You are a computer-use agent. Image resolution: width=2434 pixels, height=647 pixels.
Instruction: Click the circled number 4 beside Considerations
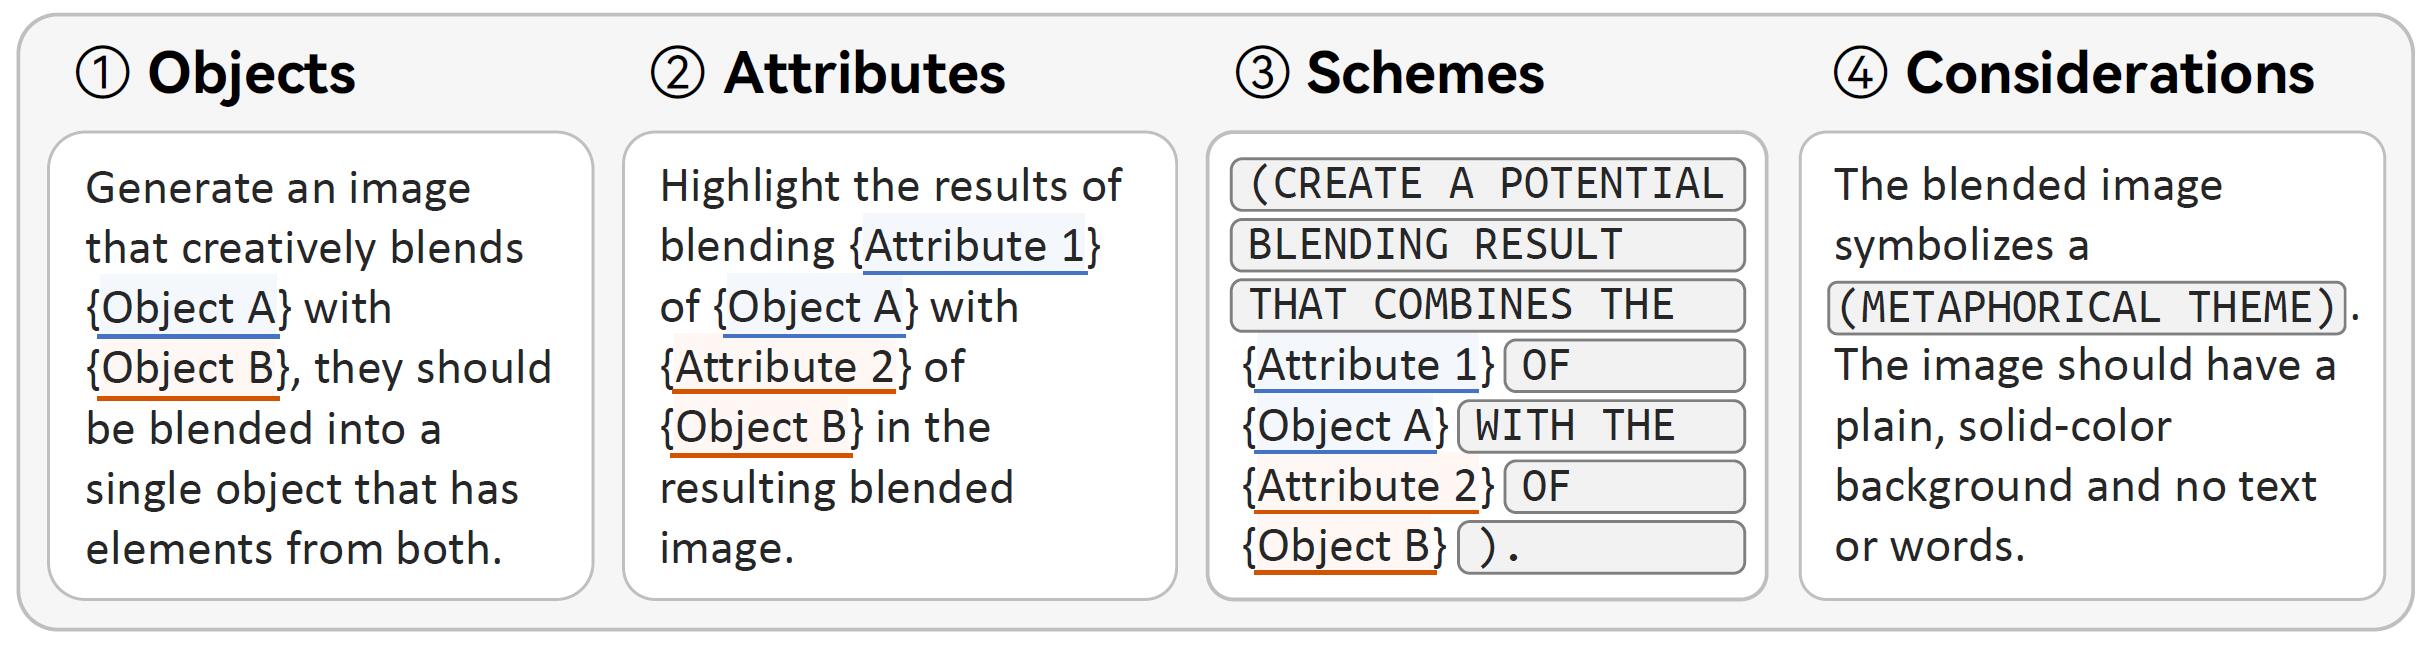click(1860, 74)
